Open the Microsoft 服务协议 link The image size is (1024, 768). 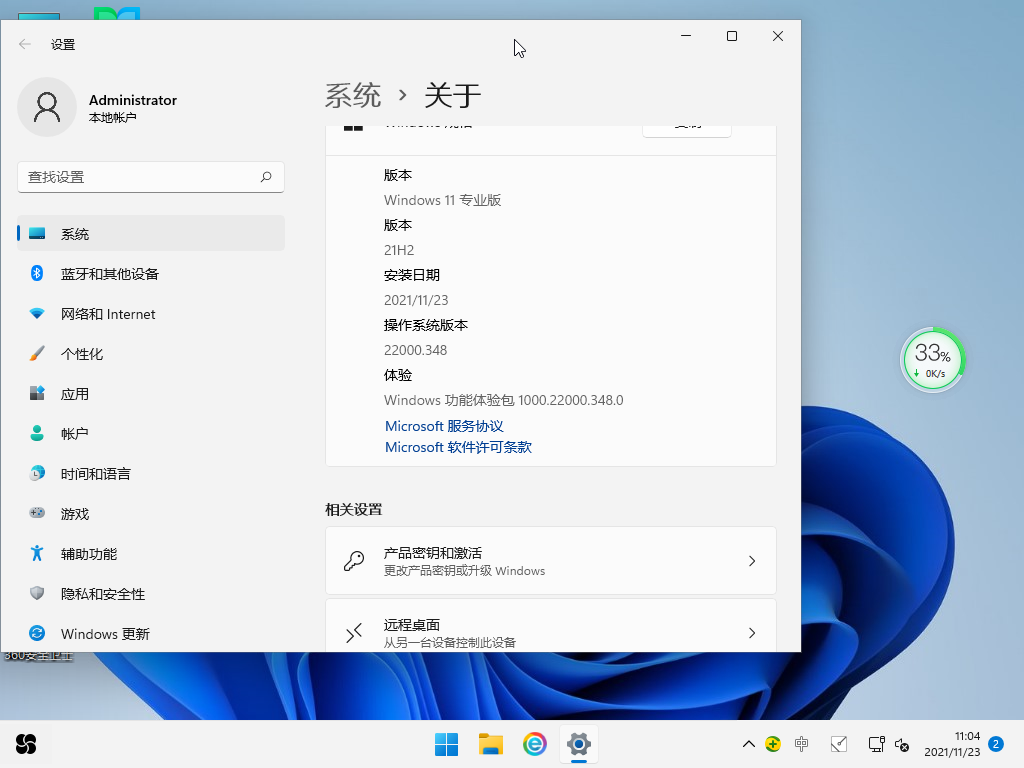click(443, 426)
